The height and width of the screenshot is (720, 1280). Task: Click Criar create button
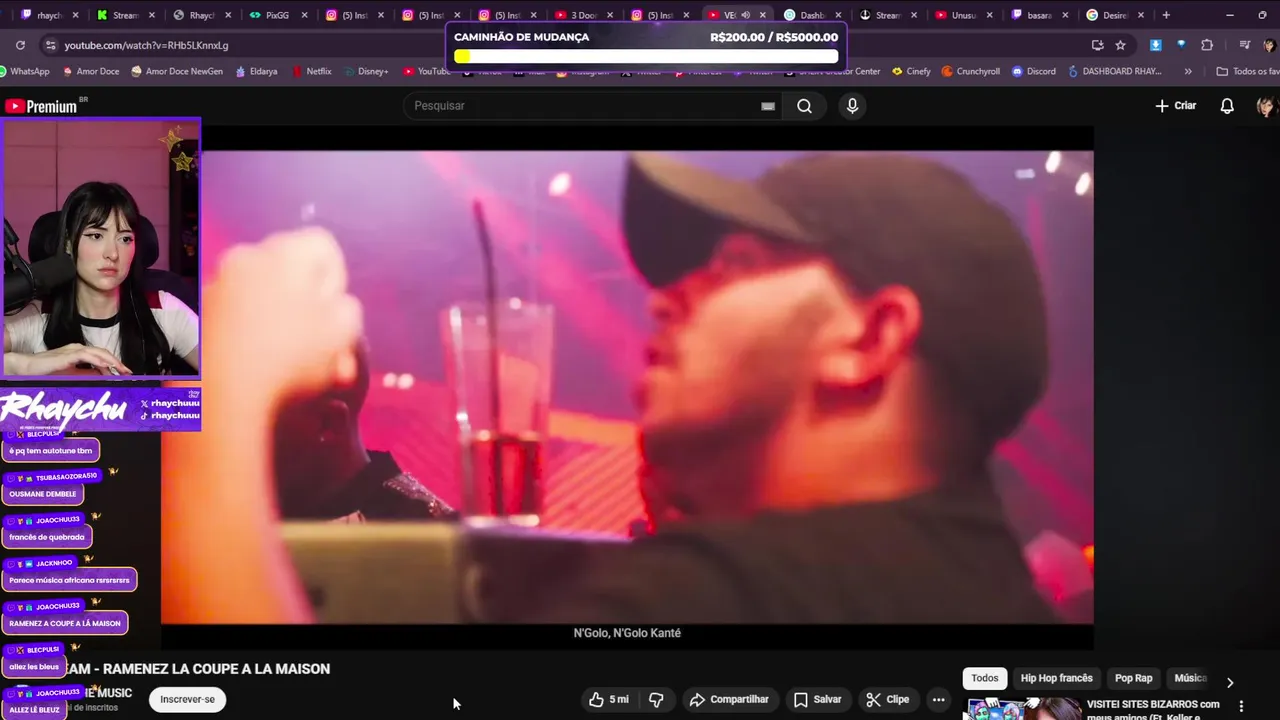(1175, 106)
